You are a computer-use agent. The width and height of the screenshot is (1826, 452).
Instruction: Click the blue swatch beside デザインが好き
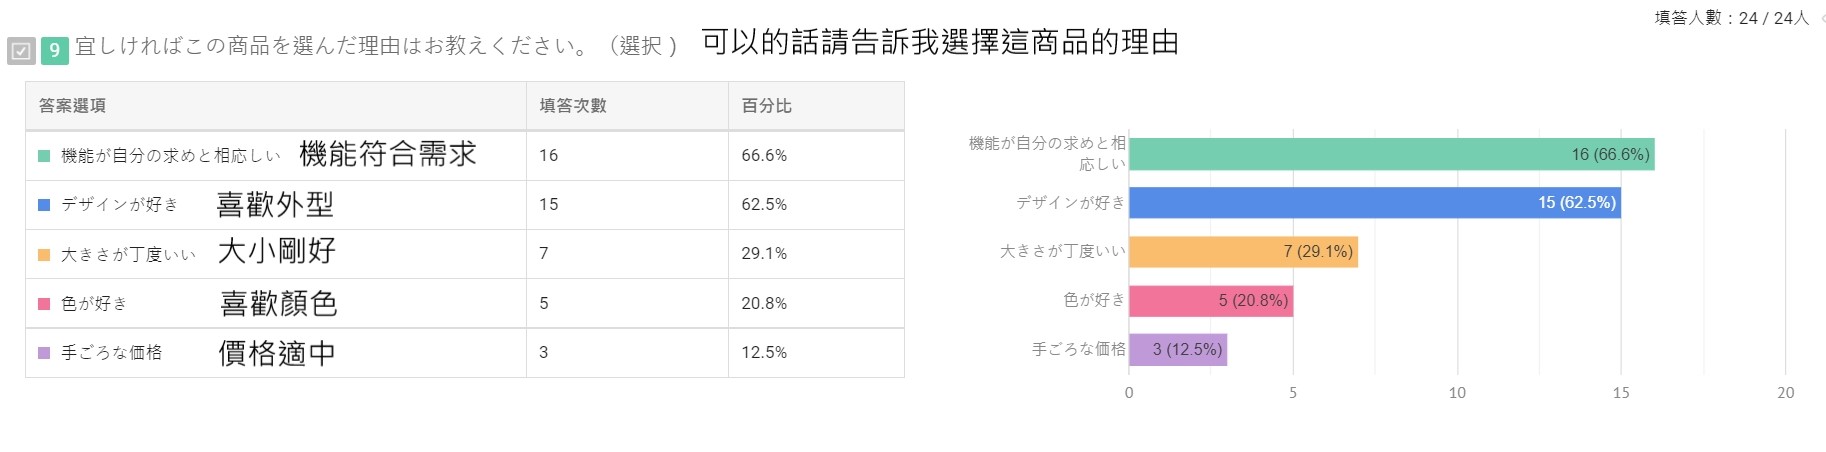click(x=44, y=205)
